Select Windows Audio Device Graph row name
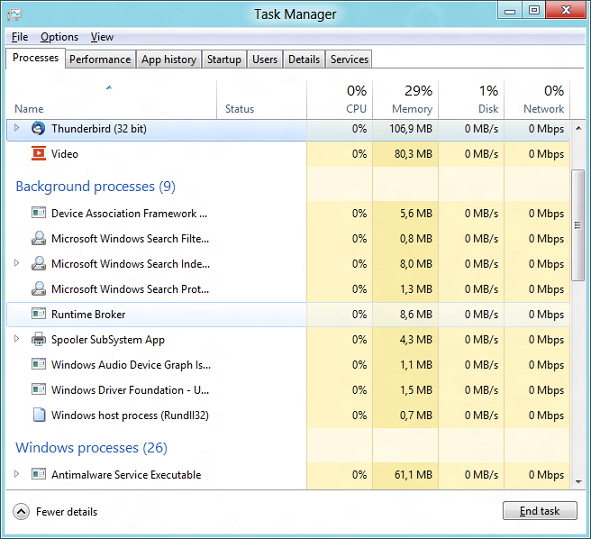Image resolution: width=591 pixels, height=539 pixels. coord(131,365)
